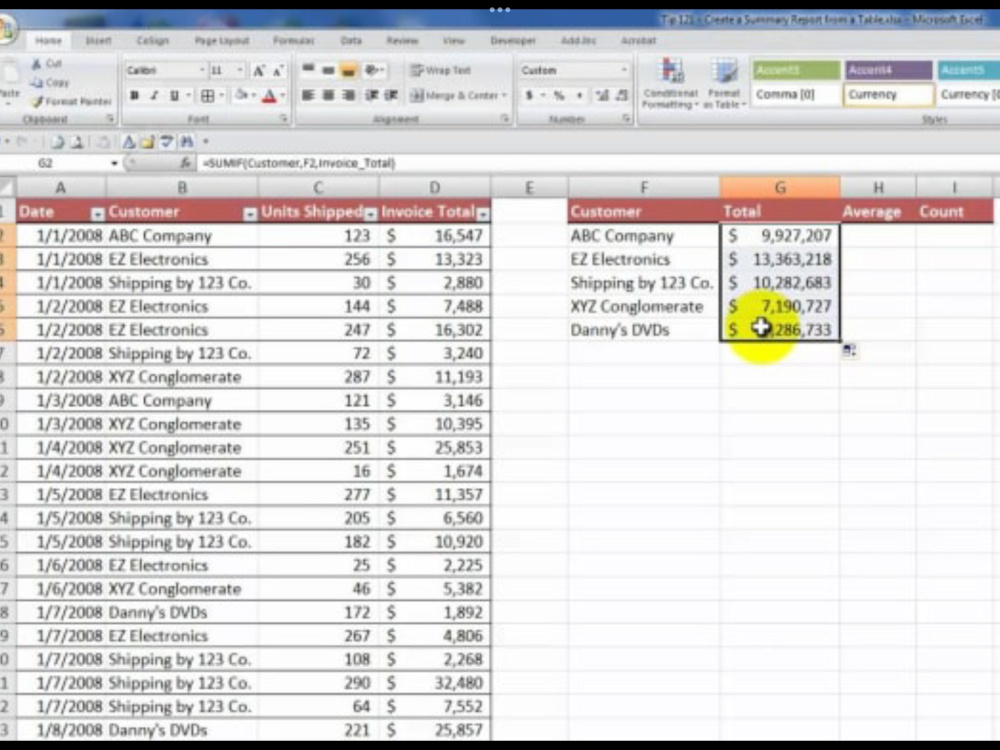This screenshot has height=750, width=1000.
Task: Apply comma style format
Action: (x=579, y=96)
